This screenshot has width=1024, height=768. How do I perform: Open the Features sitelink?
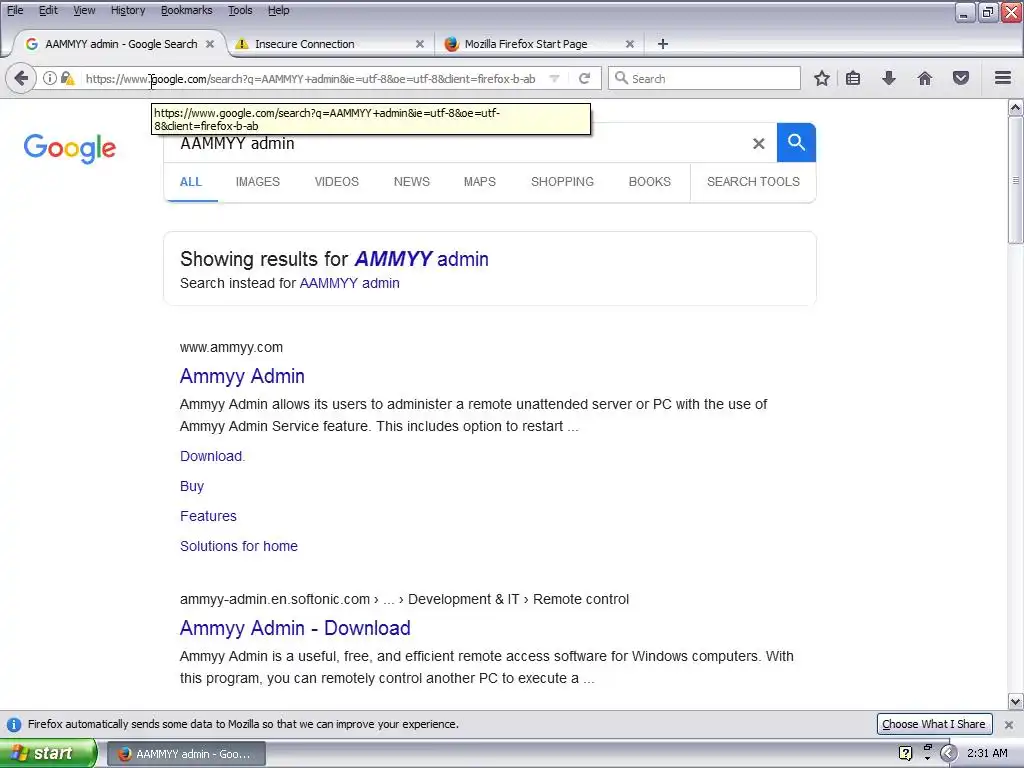(x=208, y=517)
